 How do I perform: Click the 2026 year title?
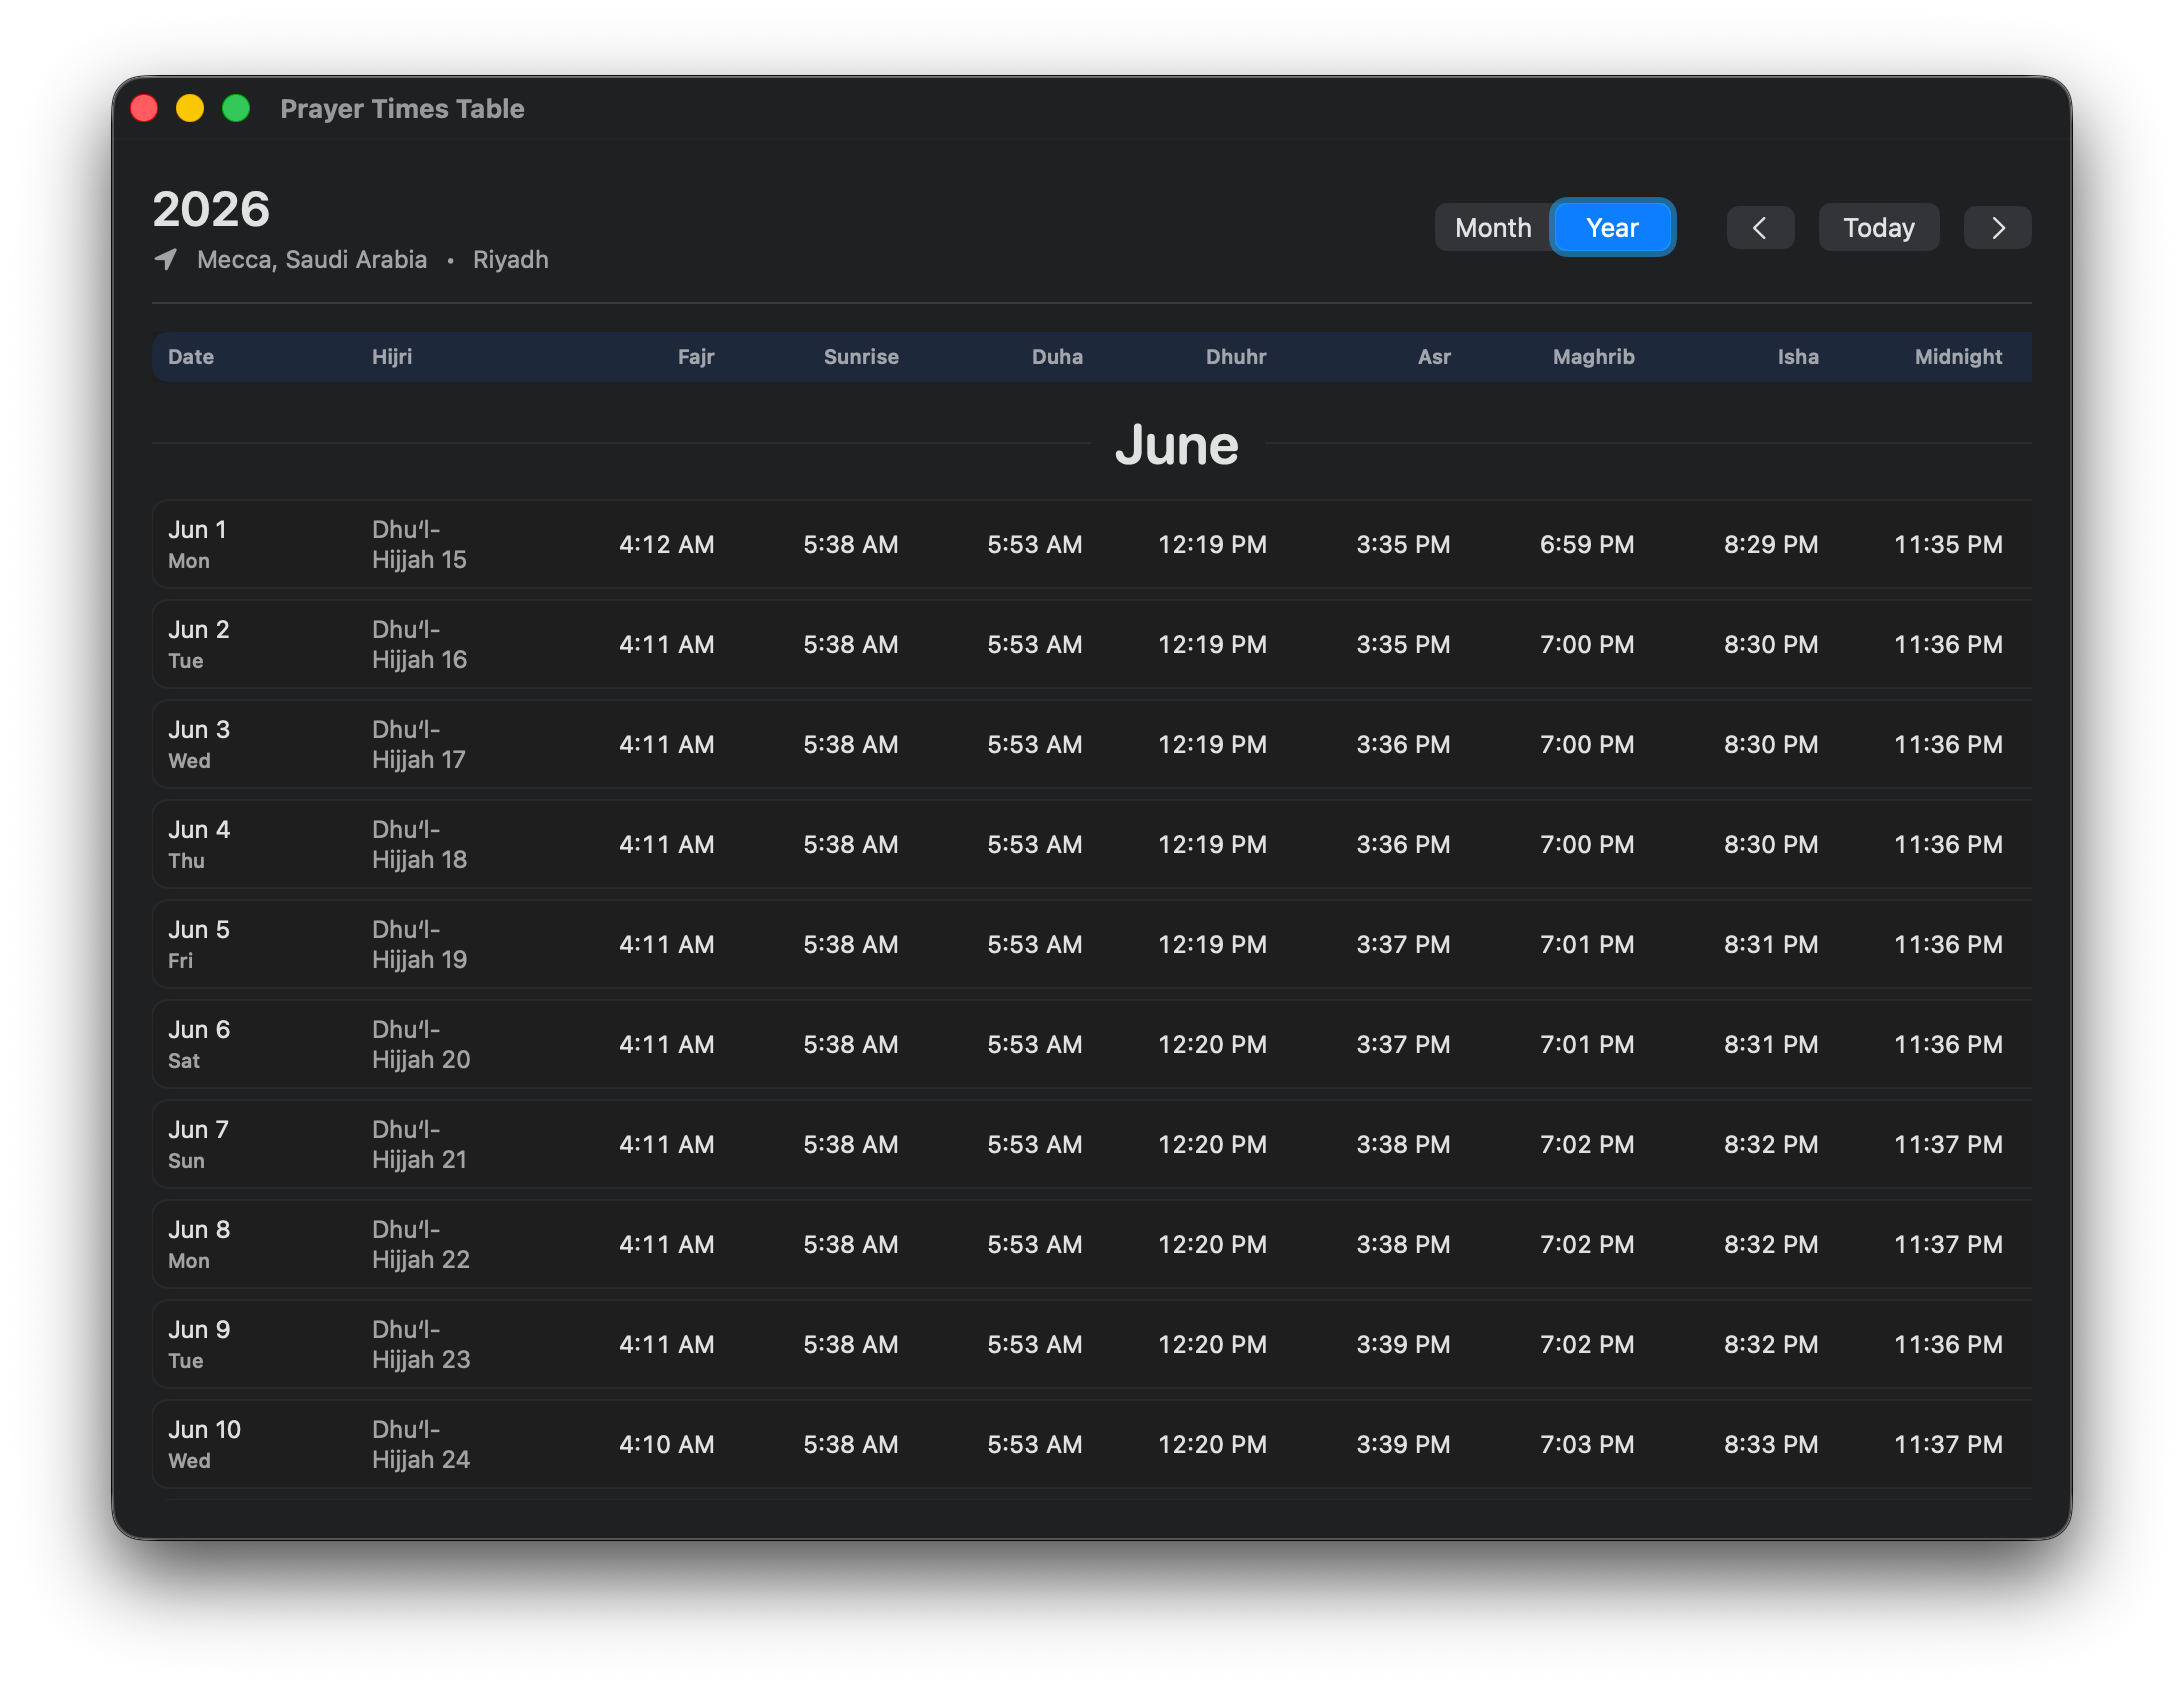[211, 209]
